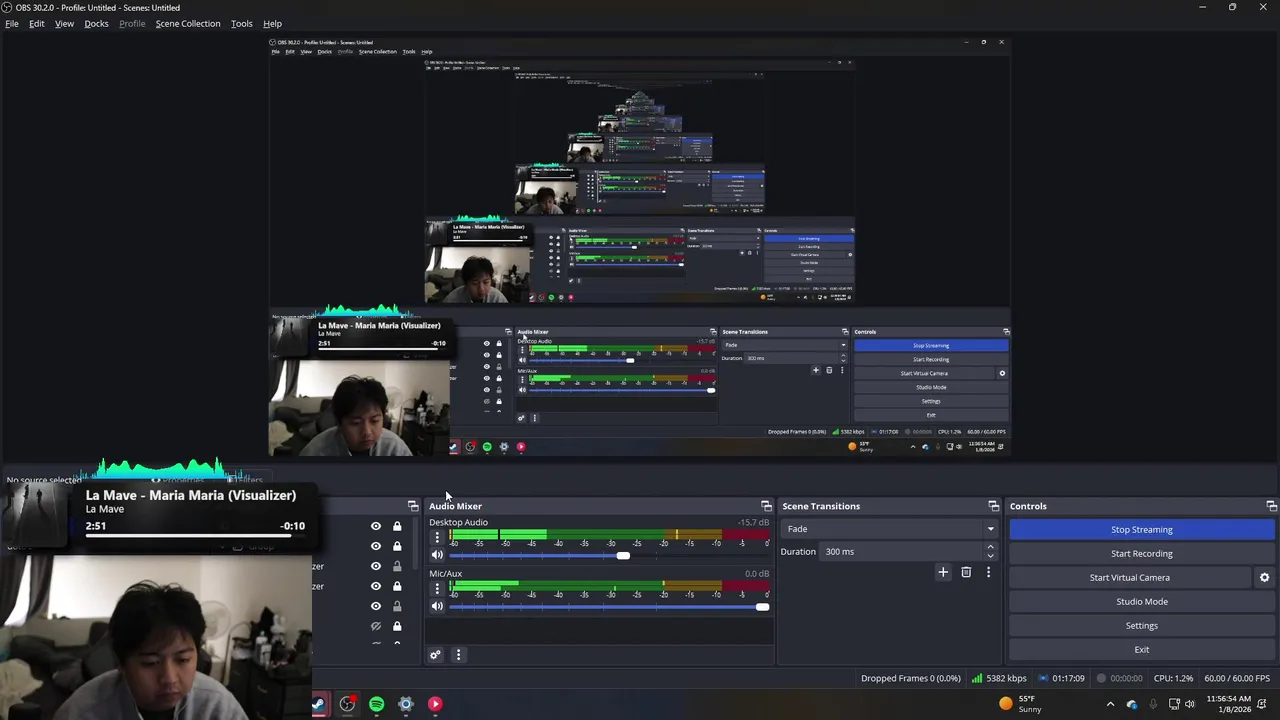Enable Studio Mode button
This screenshot has width=1280, height=720.
(x=1141, y=601)
